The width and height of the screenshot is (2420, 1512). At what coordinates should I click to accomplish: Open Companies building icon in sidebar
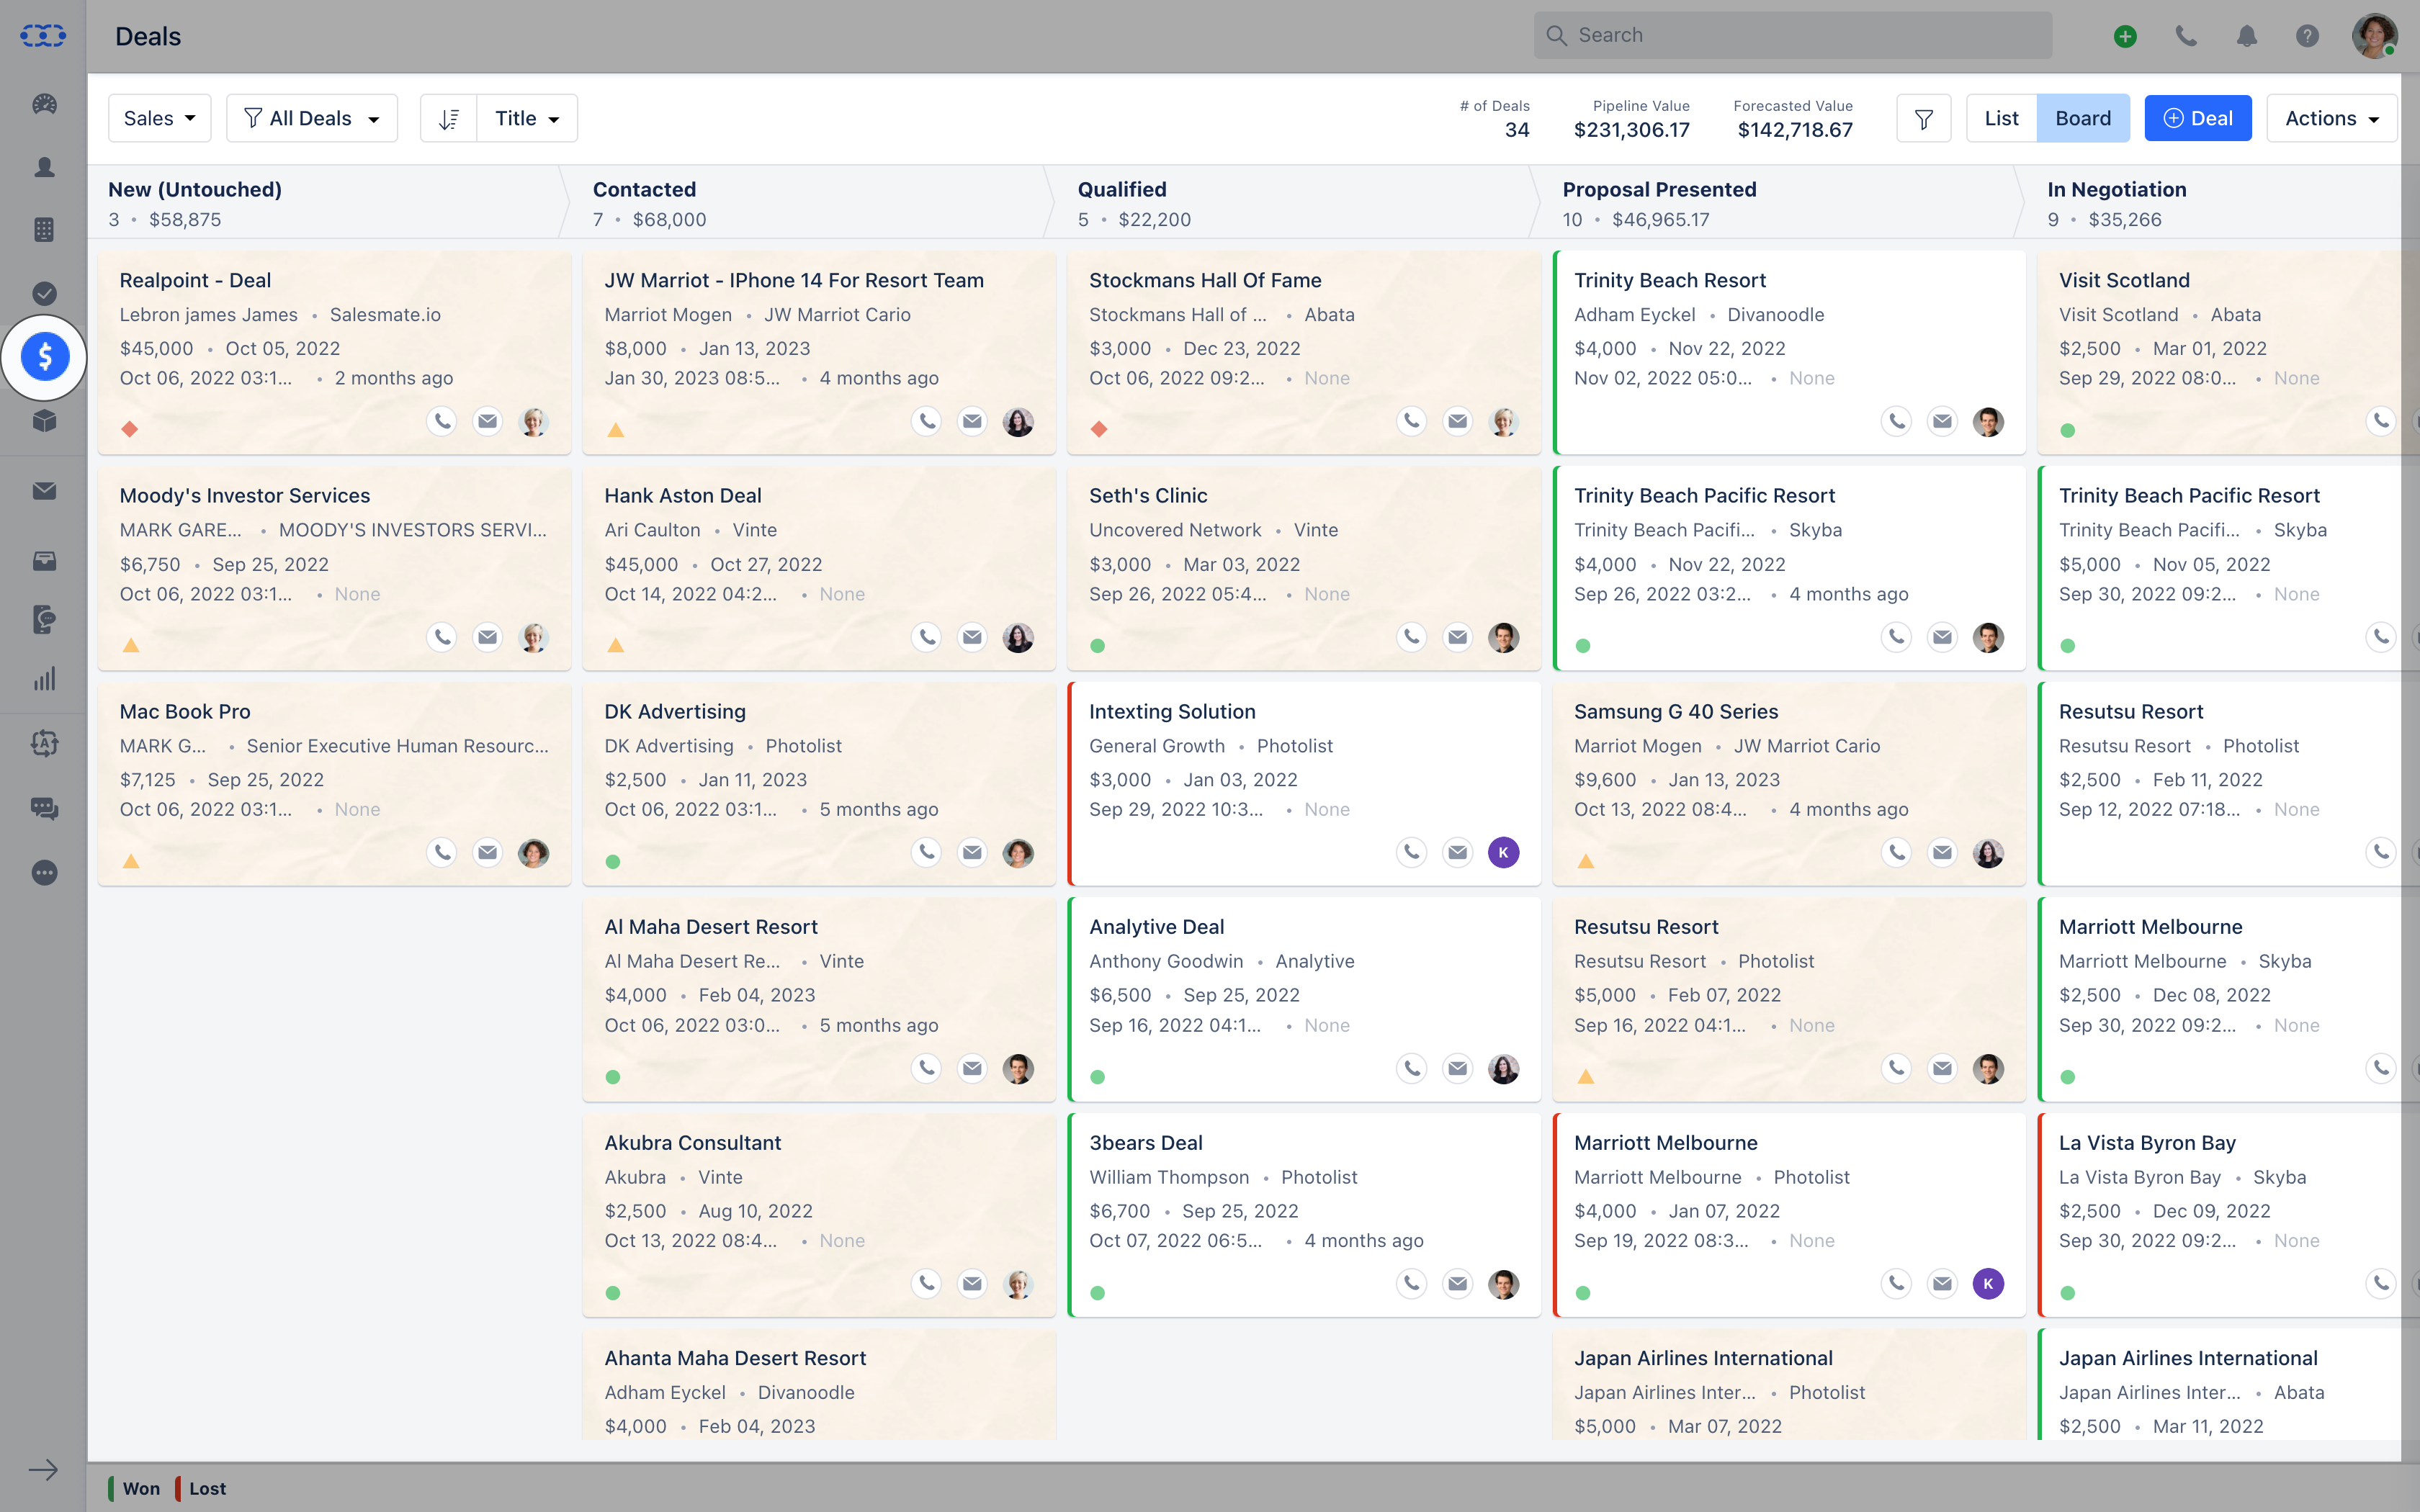click(44, 230)
